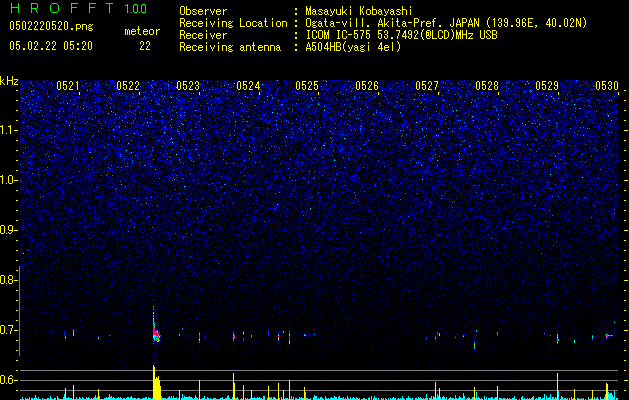
Task: Click the bright pink meteor echo after 0522
Action: 156,333
